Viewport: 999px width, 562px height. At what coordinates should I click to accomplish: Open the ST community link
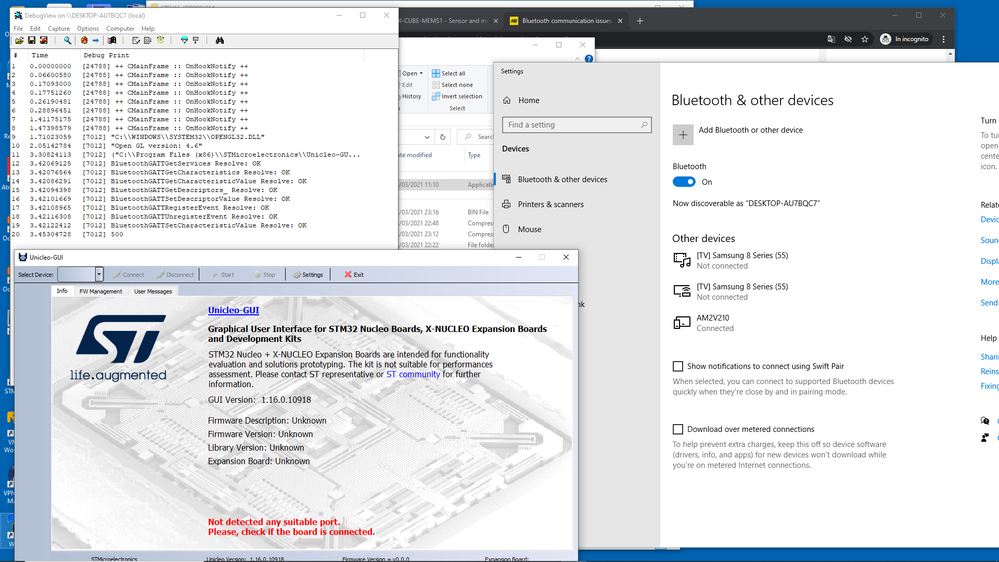(x=413, y=374)
